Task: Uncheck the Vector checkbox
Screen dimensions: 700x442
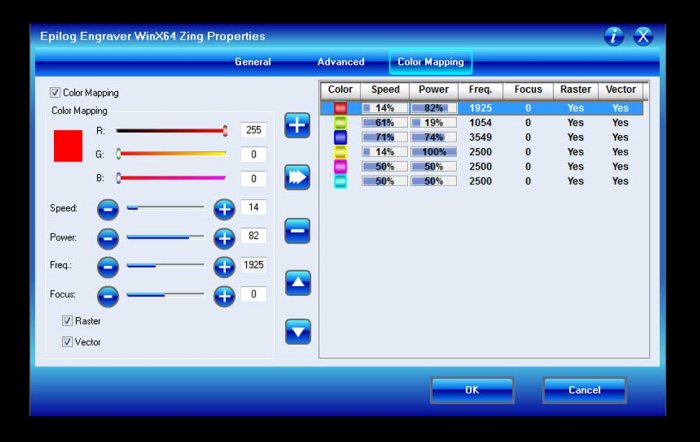Action: click(x=68, y=342)
